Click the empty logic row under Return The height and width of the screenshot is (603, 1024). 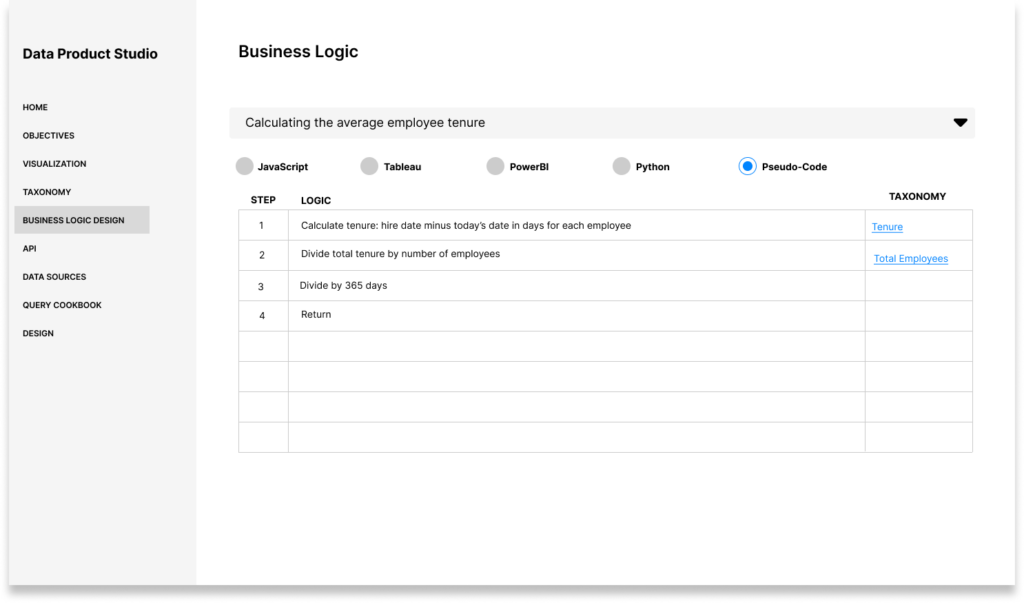[x=577, y=346]
